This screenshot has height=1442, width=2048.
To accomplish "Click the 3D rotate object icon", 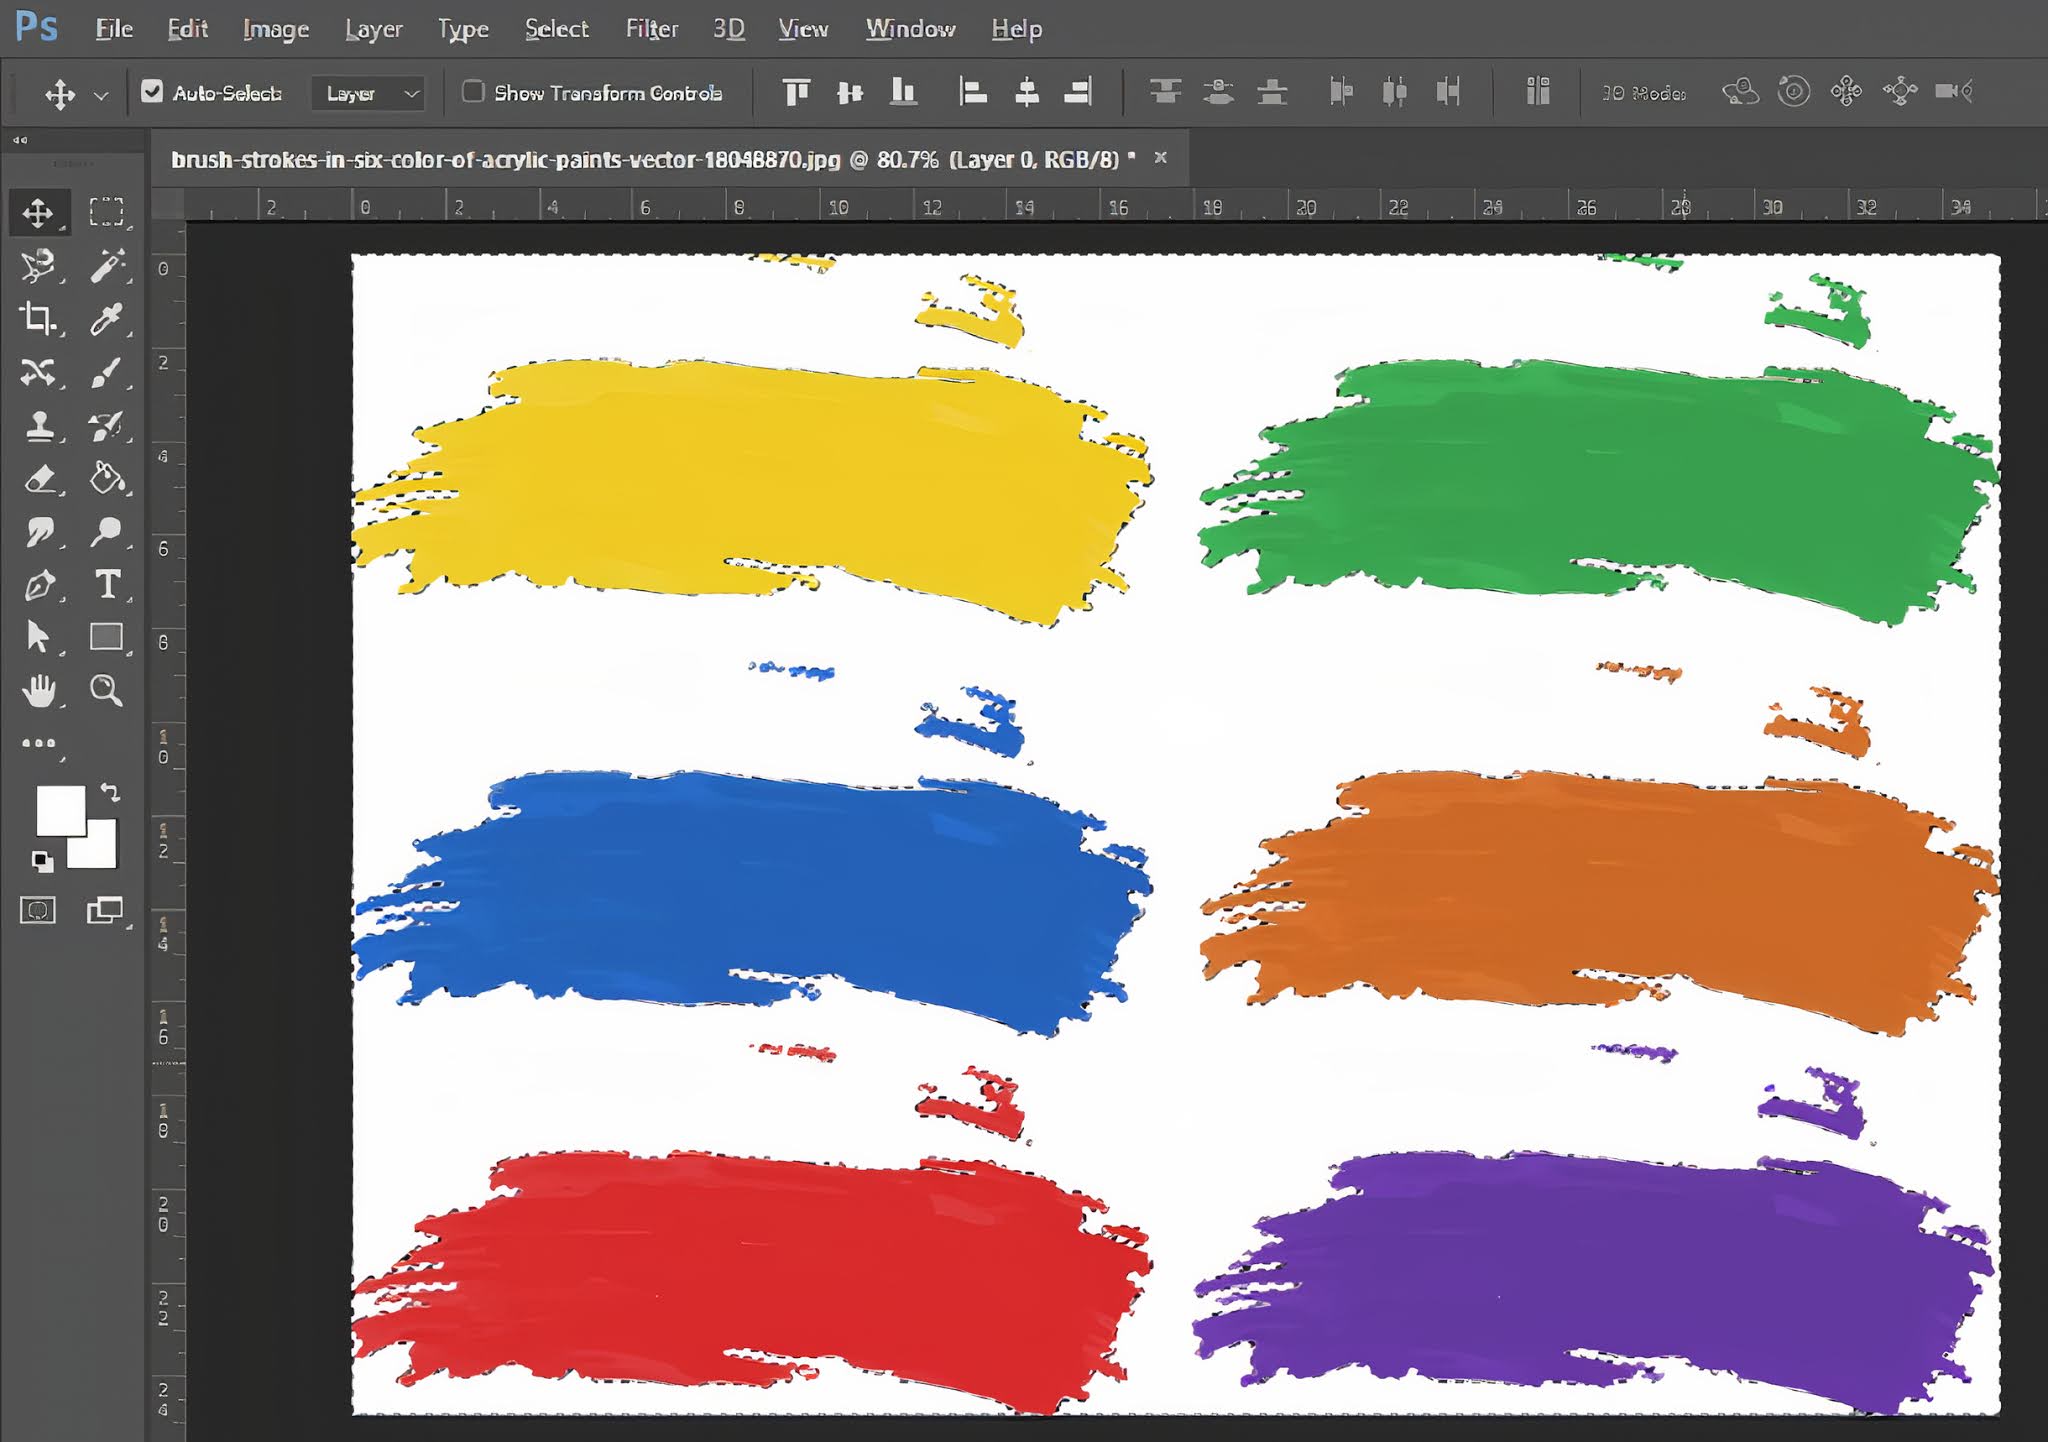I will 1741,92.
